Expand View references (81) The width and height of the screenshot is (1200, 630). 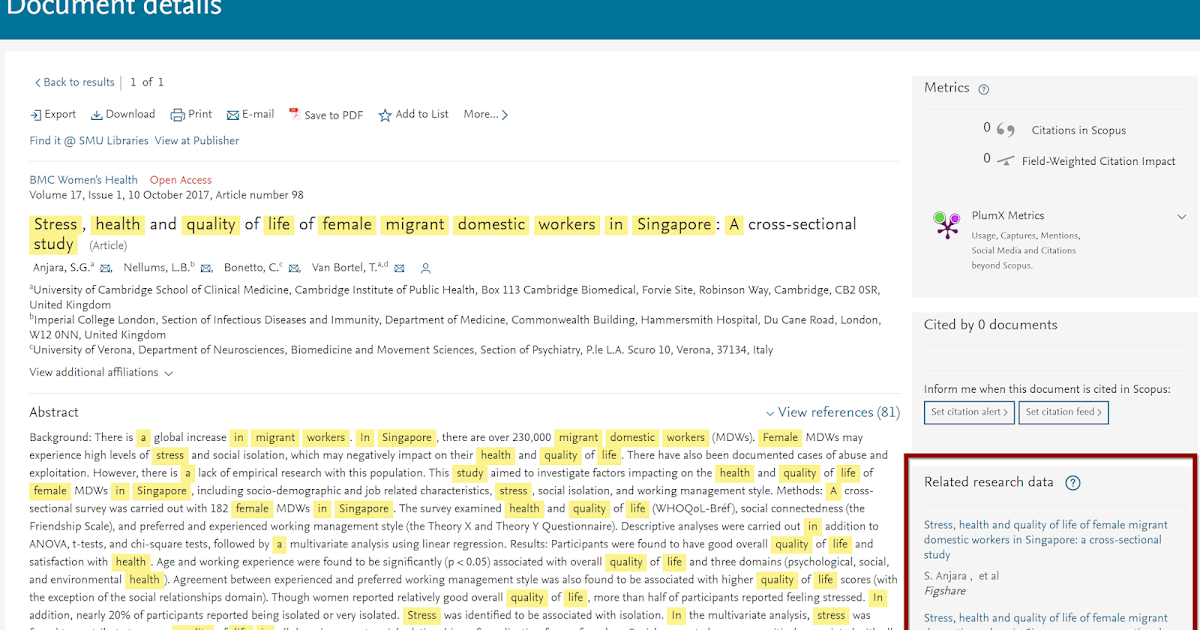click(x=831, y=412)
